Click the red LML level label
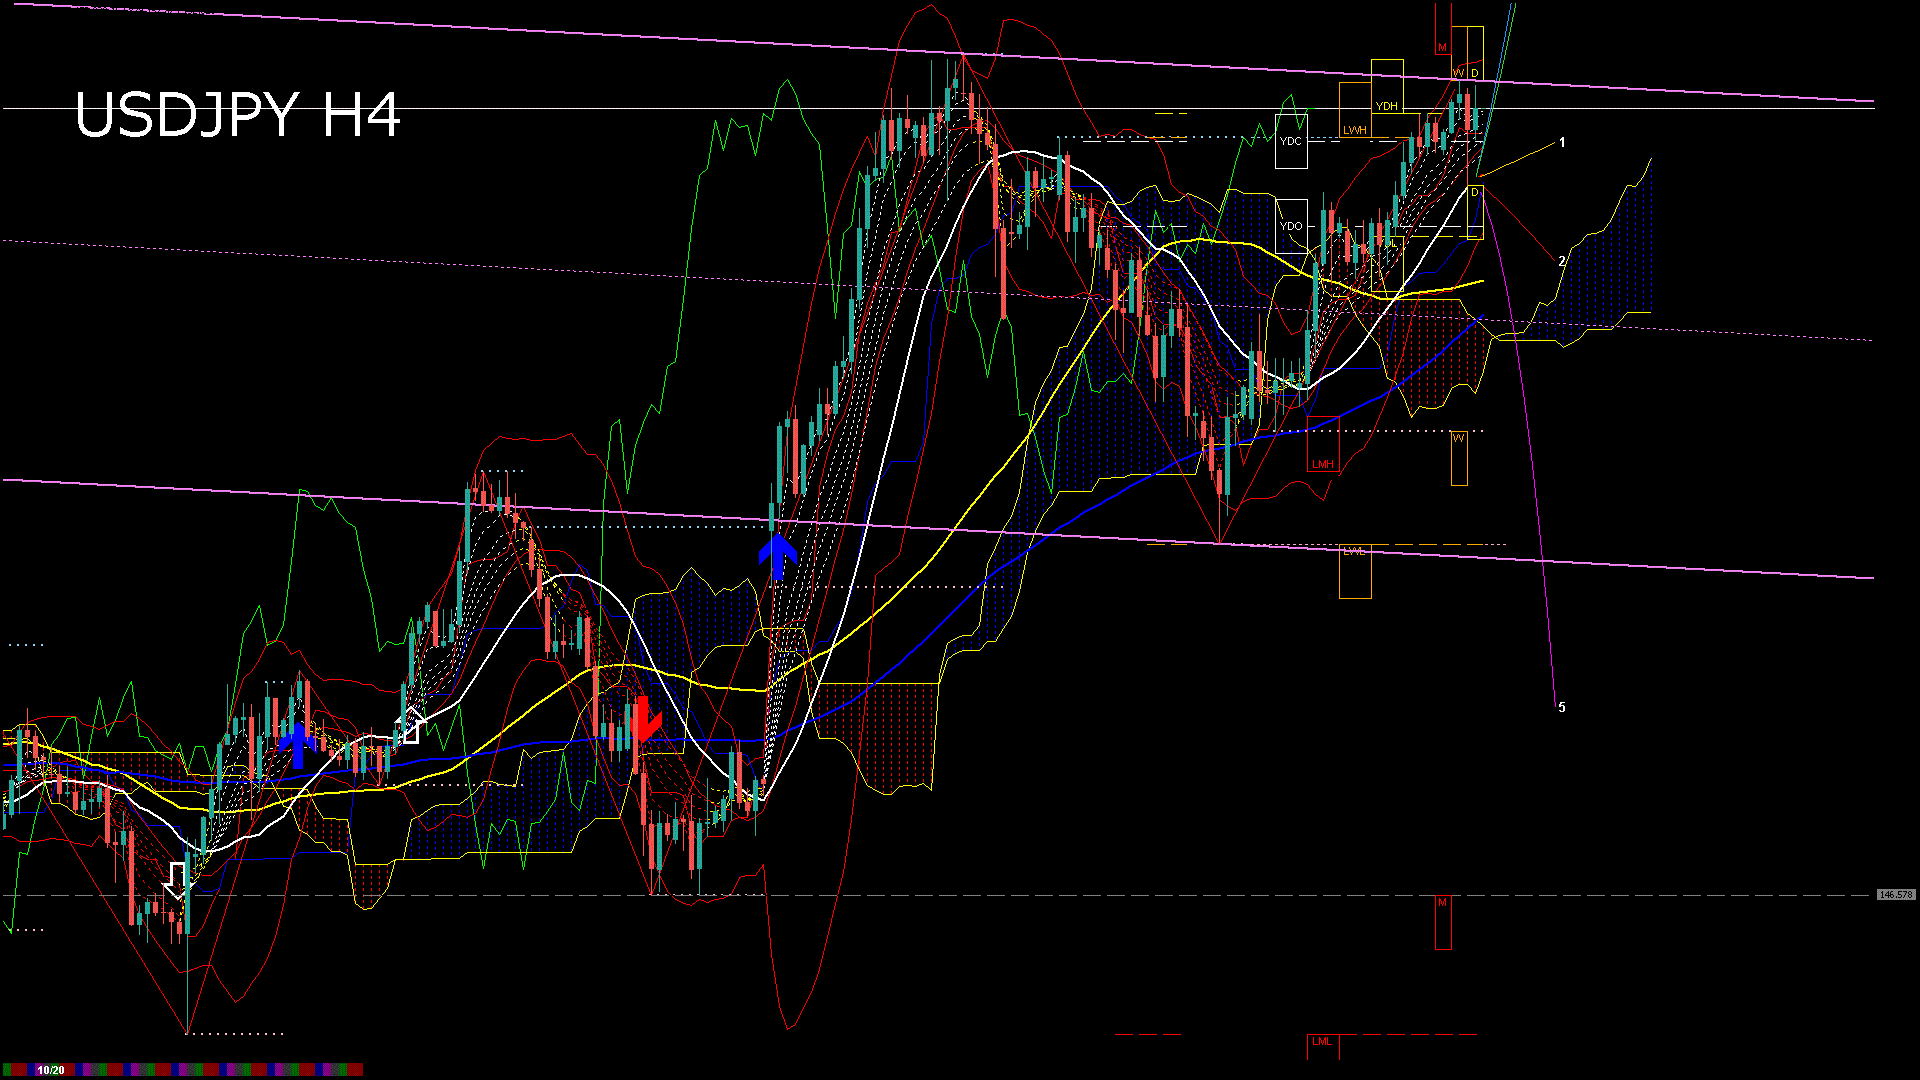This screenshot has height=1080, width=1920. coord(1322,1042)
